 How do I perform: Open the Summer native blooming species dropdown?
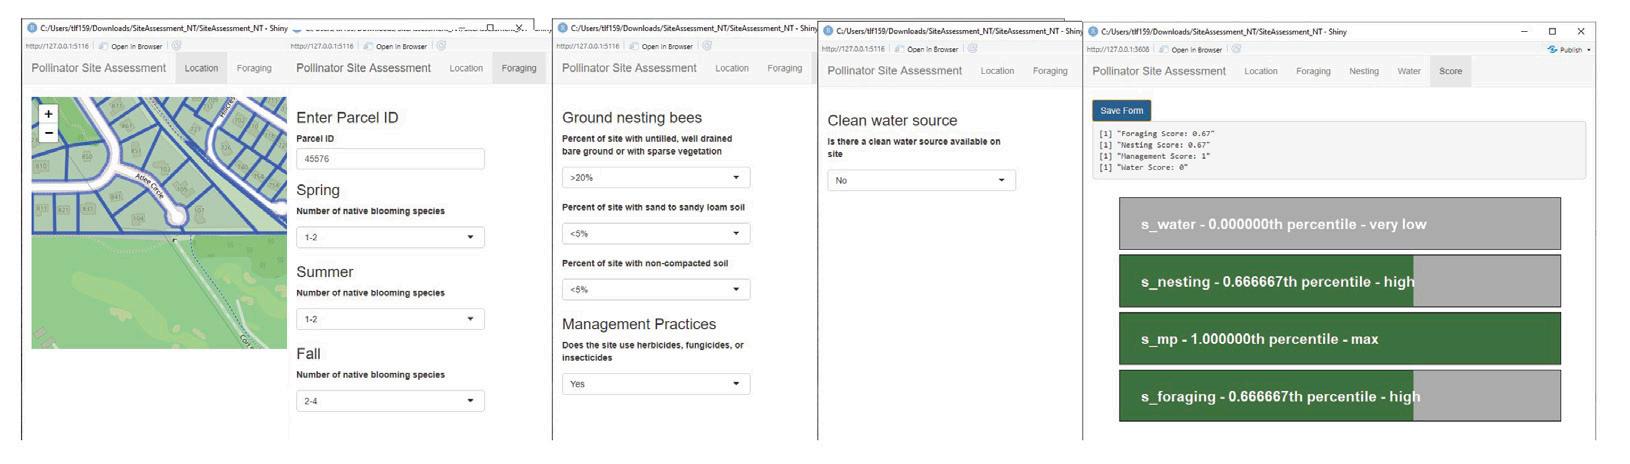(390, 319)
